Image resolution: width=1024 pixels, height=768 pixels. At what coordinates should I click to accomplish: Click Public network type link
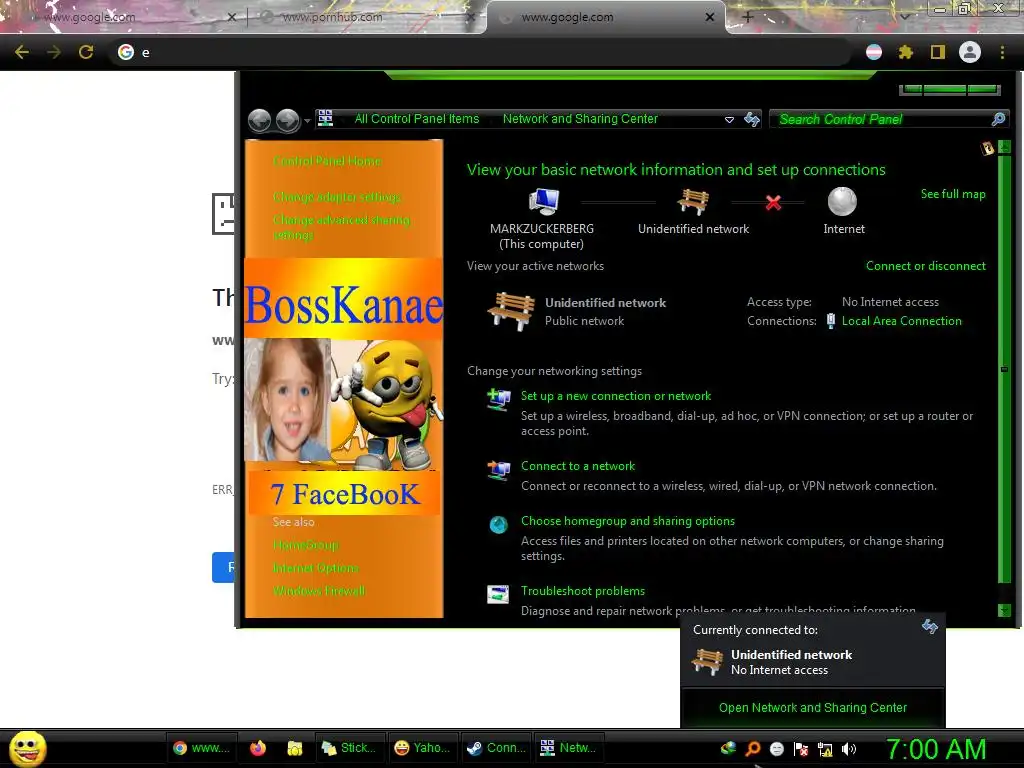584,321
